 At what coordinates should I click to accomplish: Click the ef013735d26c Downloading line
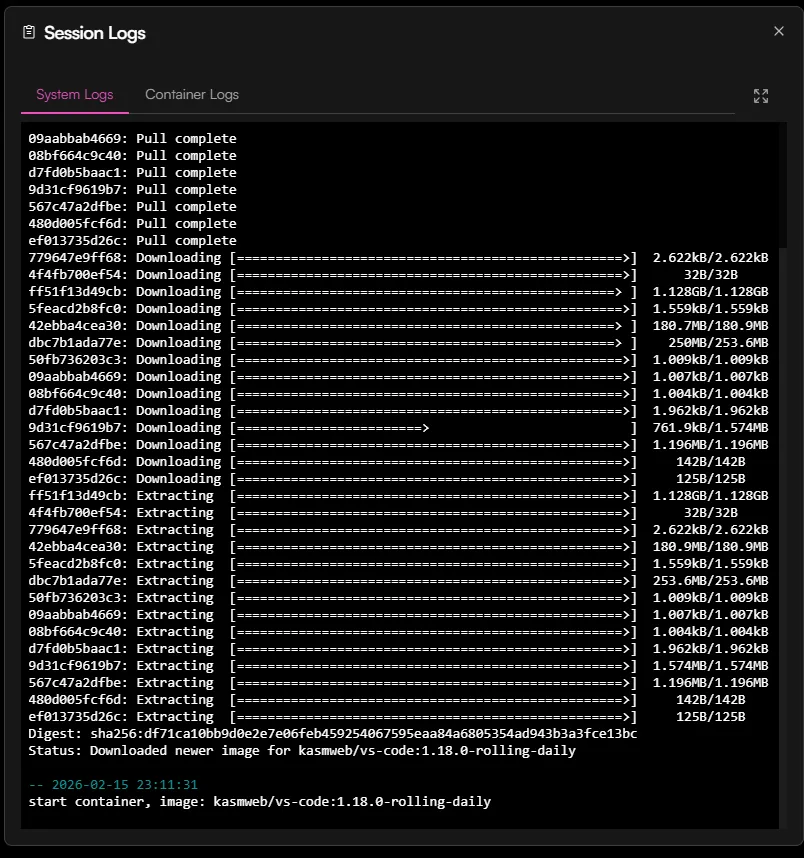point(387,478)
